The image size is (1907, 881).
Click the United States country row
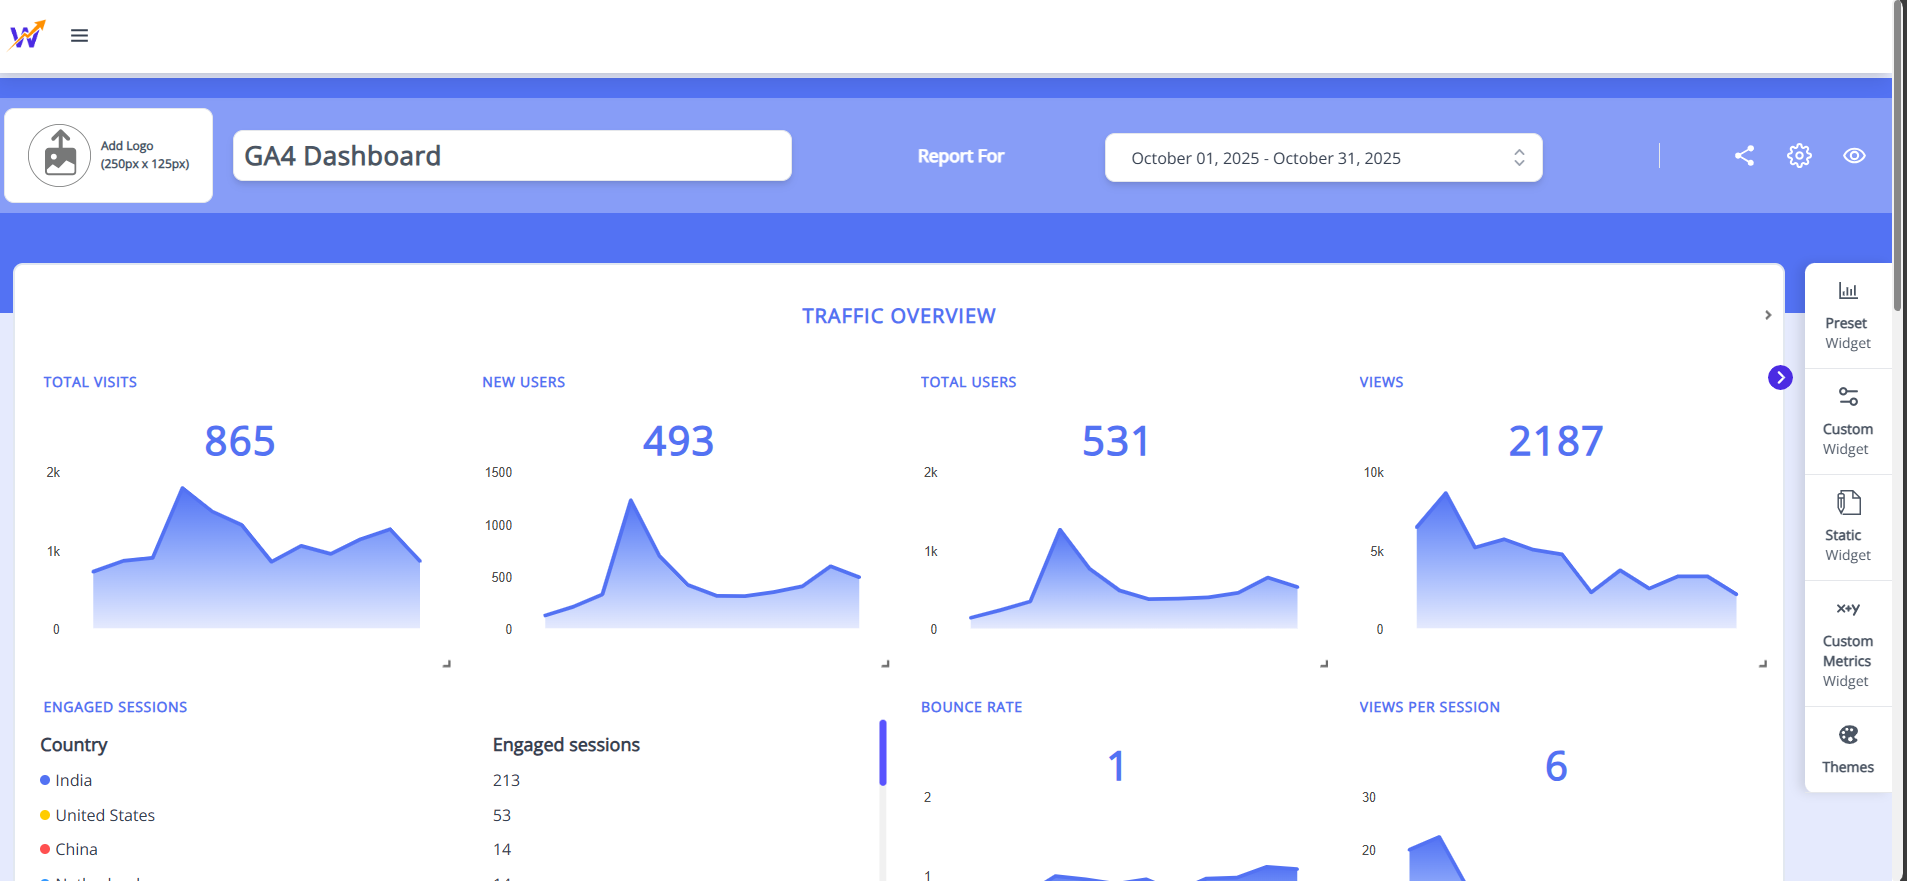tap(105, 815)
